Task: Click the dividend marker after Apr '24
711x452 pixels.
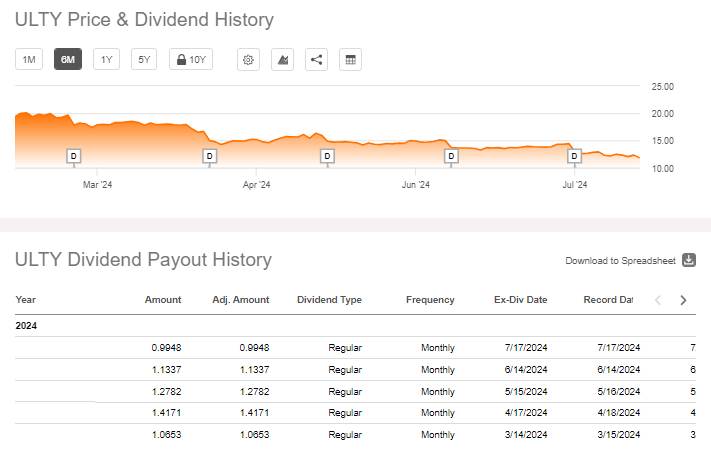Action: [327, 156]
